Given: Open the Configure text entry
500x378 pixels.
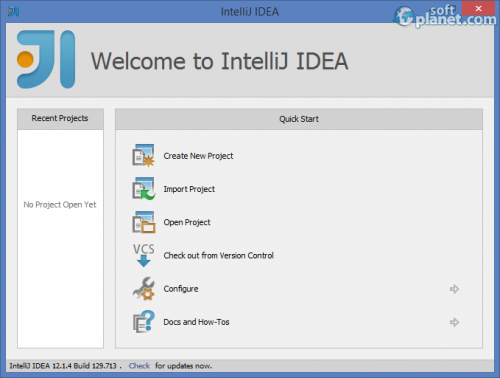Looking at the screenshot, I should [x=181, y=289].
